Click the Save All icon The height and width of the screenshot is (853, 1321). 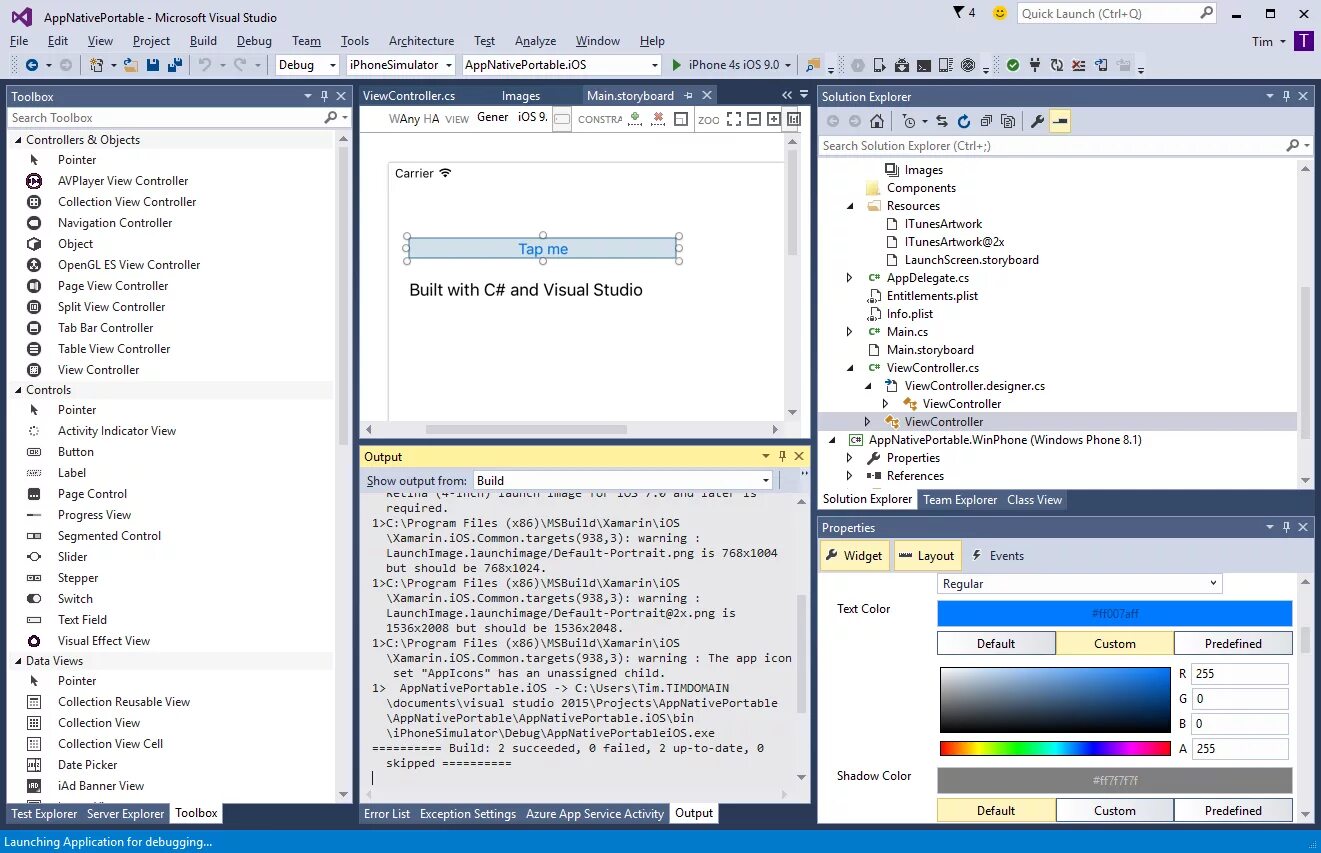175,65
